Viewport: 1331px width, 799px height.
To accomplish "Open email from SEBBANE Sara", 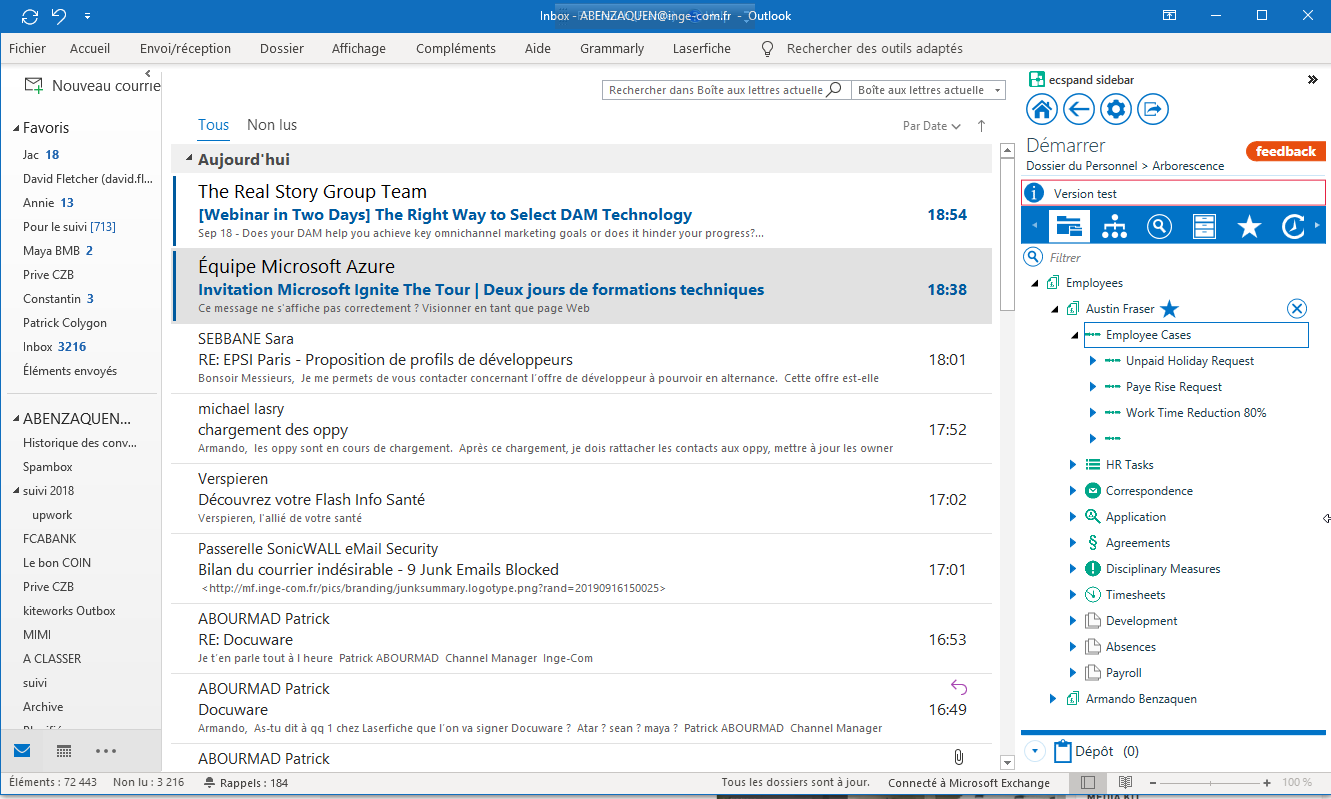I will click(x=582, y=358).
